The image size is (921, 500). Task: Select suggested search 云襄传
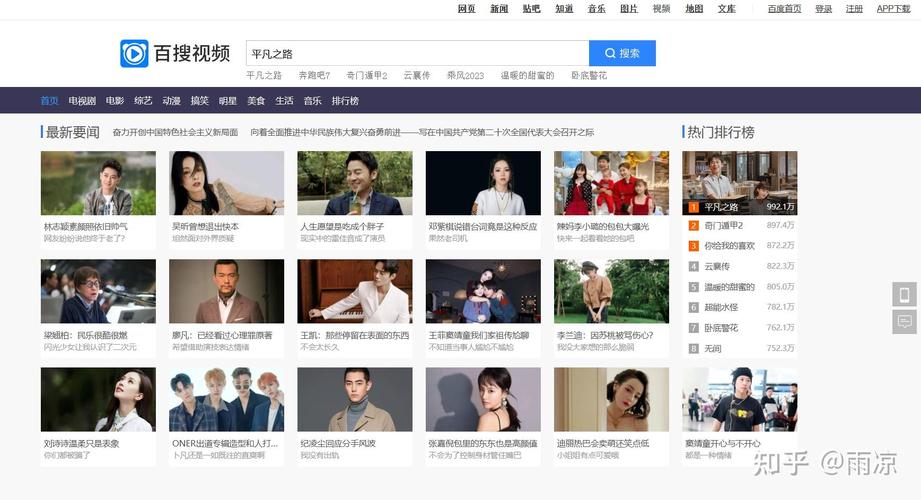point(416,75)
